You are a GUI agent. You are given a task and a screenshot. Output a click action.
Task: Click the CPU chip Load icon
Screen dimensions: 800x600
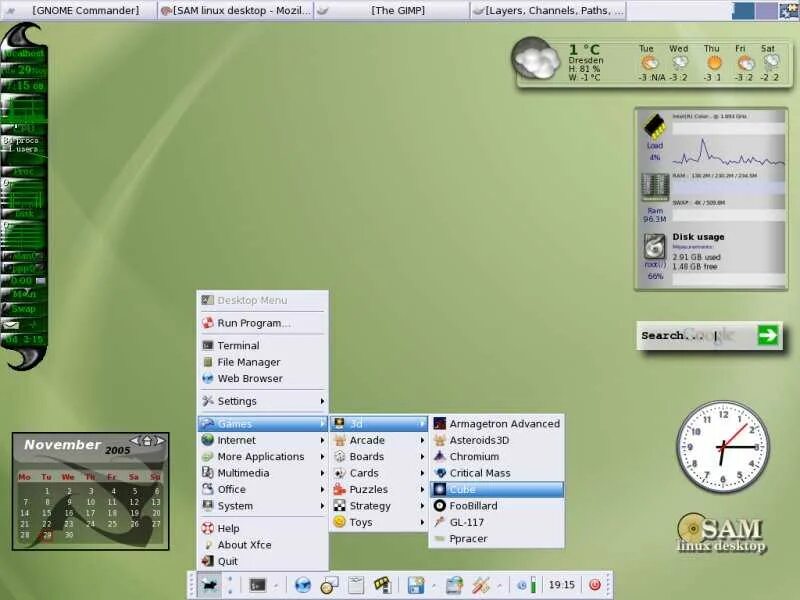(655, 126)
